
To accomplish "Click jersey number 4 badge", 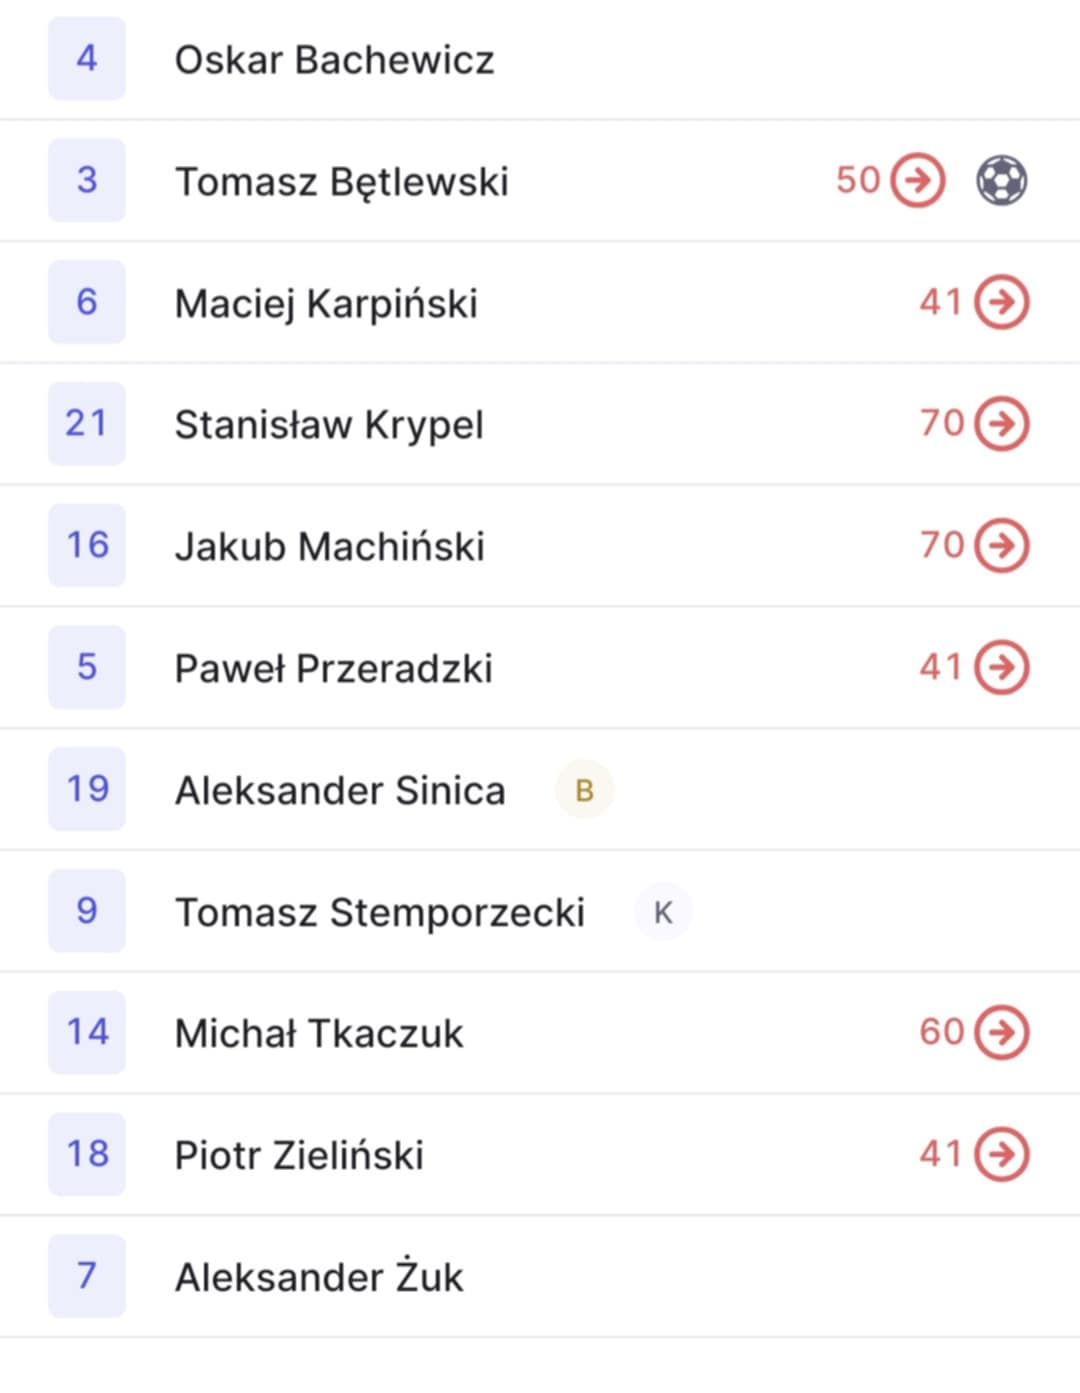I will (87, 58).
